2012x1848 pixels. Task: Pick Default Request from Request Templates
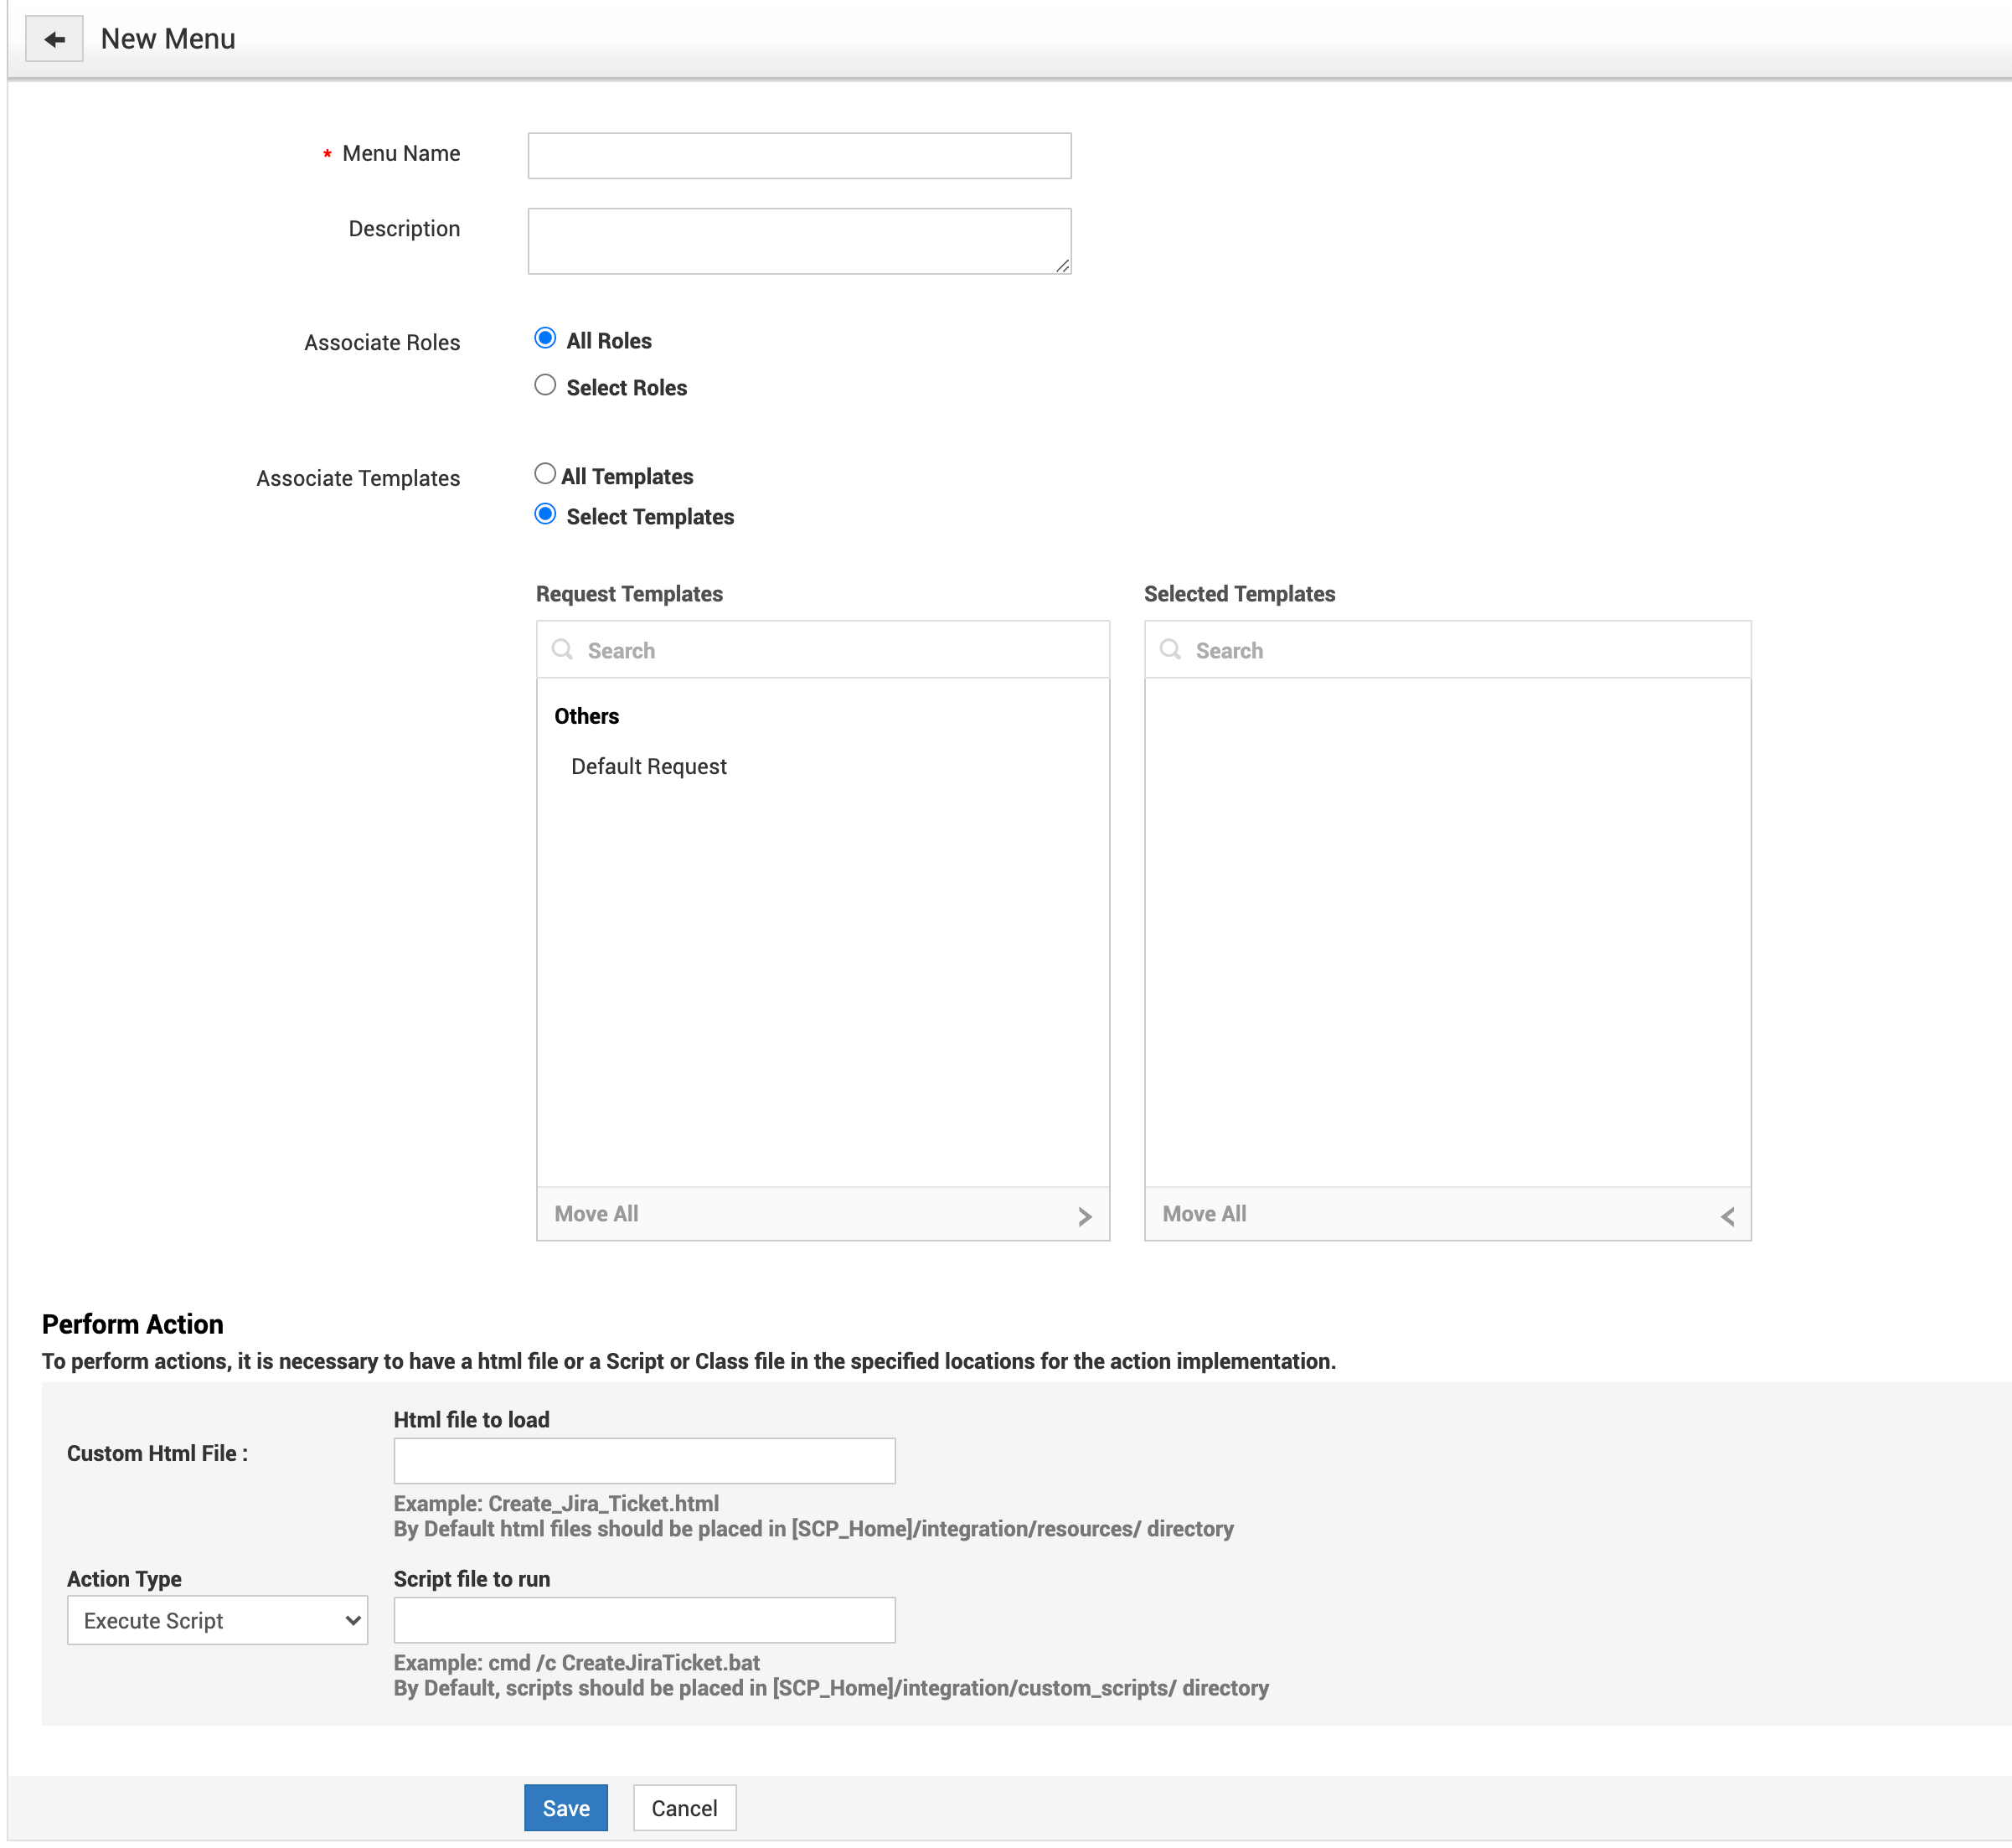648,767
